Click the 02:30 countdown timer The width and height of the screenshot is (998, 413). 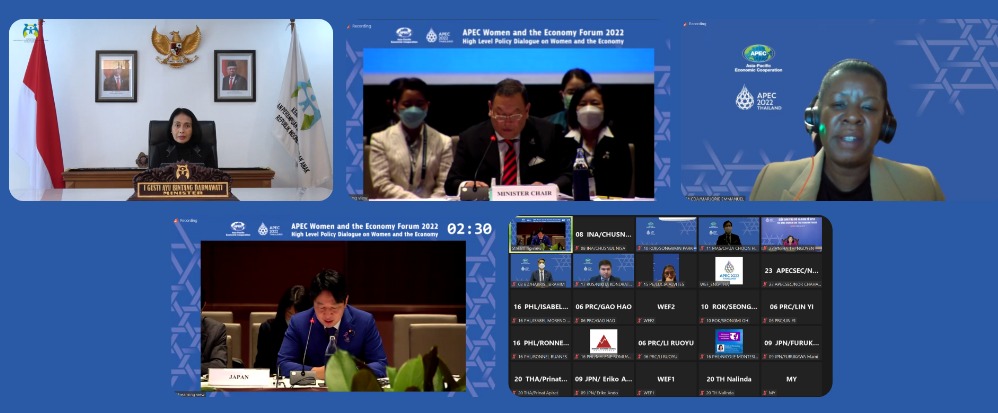click(469, 229)
